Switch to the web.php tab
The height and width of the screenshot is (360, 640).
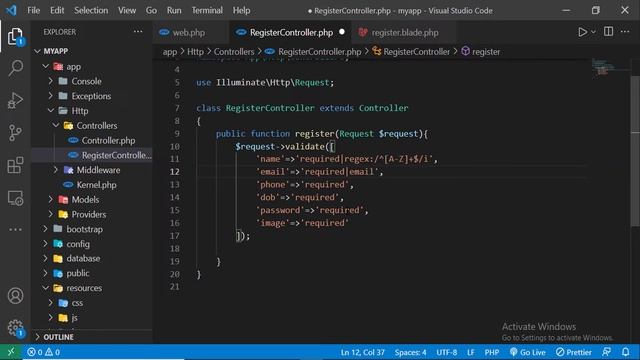tap(189, 32)
